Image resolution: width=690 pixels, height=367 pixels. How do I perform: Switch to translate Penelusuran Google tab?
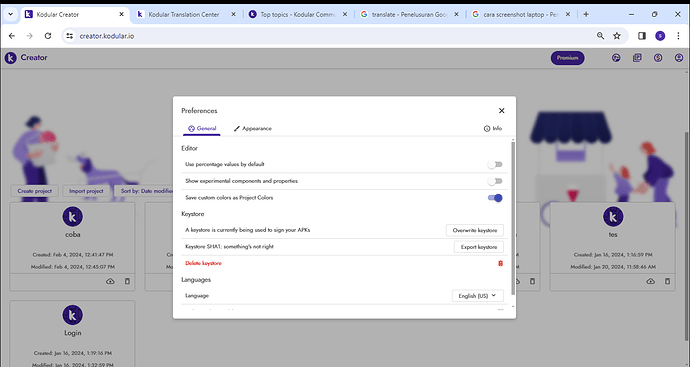click(409, 15)
